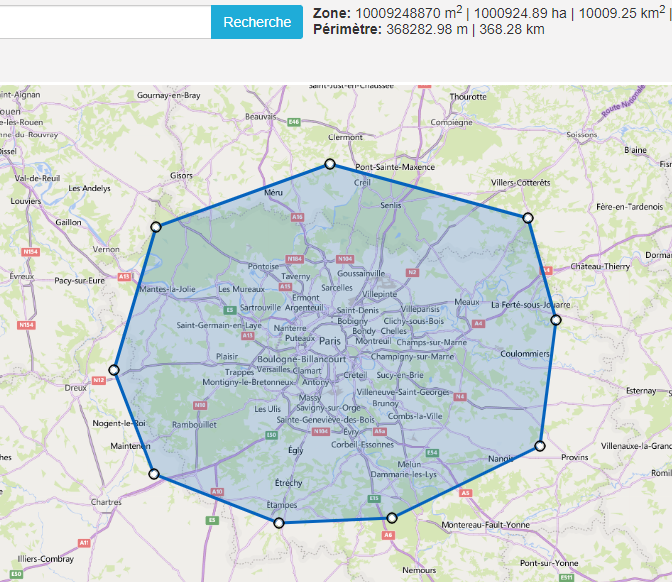
Task: Select the polygon vertex near Villers-Cotterêts
Action: tap(528, 218)
